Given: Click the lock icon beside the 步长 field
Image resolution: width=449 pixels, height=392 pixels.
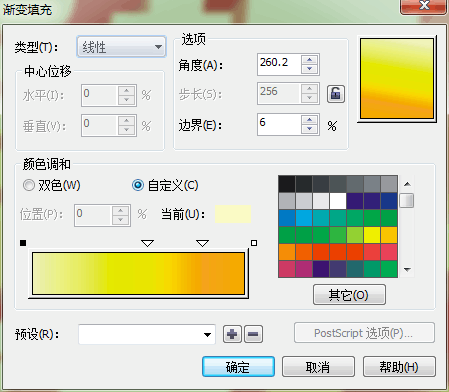Looking at the screenshot, I should [335, 94].
